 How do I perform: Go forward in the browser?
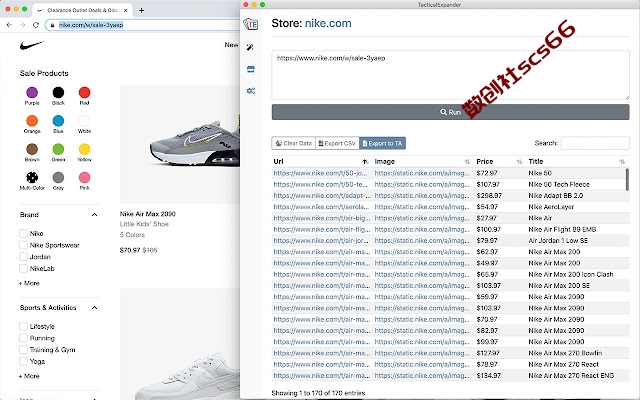point(22,25)
